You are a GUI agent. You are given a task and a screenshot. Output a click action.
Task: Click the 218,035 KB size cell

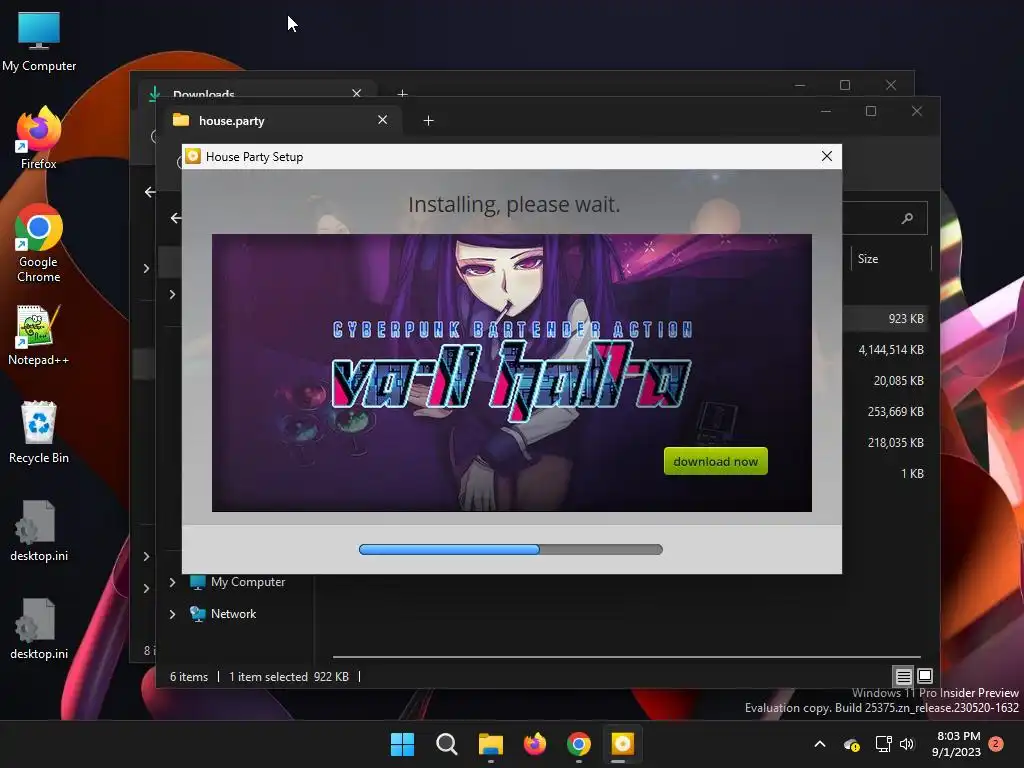(895, 443)
